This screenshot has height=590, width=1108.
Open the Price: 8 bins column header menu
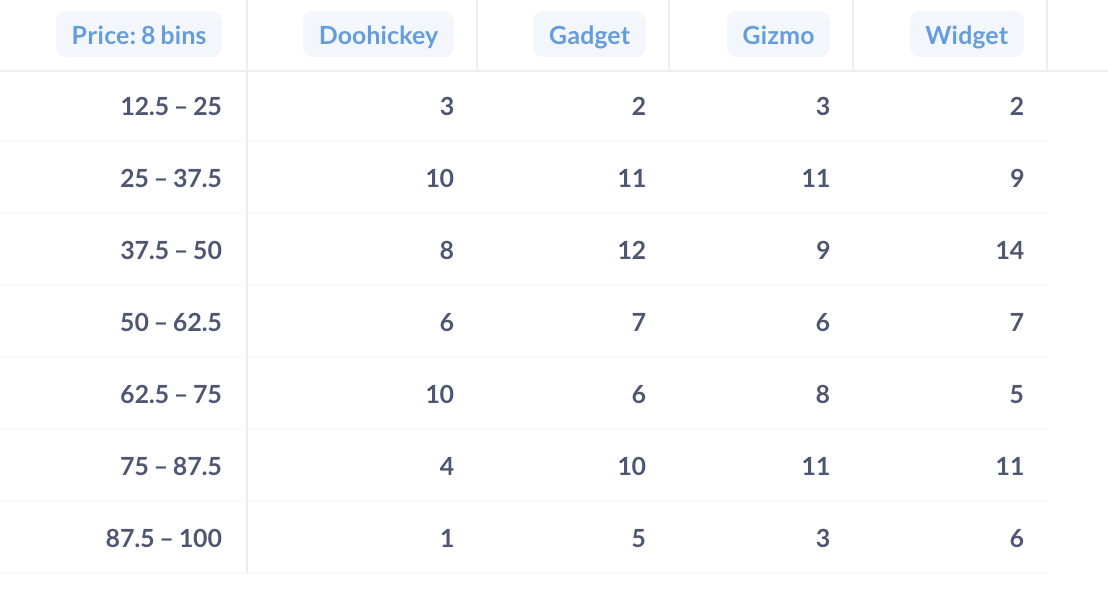click(x=139, y=34)
